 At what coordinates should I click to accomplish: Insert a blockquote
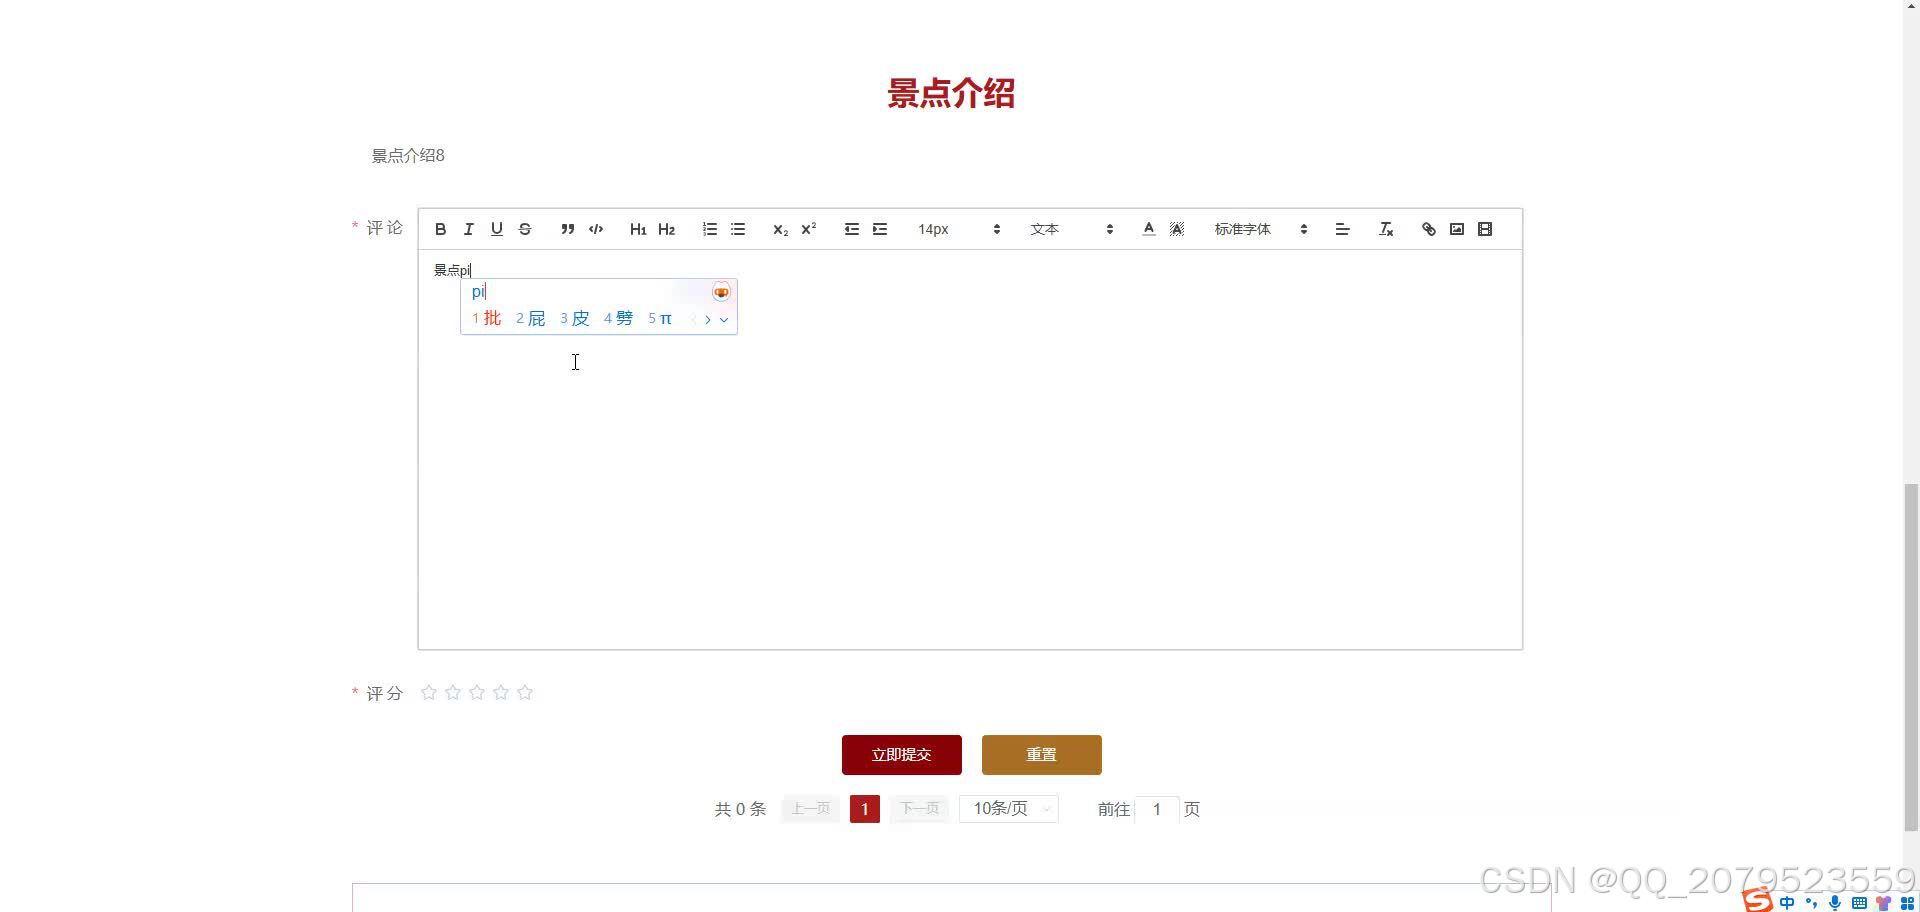pos(567,229)
